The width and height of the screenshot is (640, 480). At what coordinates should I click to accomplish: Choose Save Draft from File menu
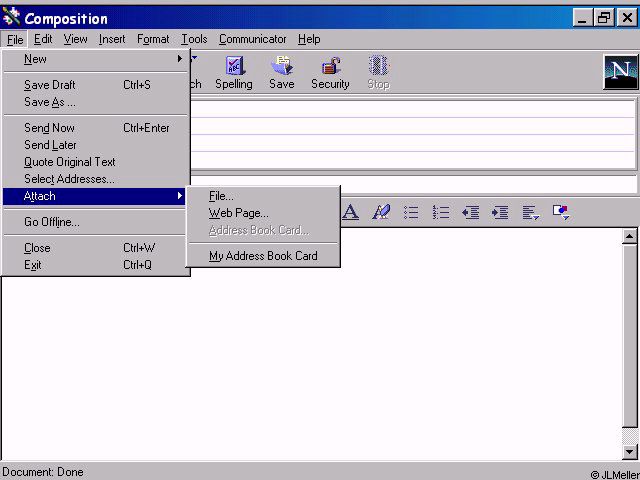tap(96, 85)
